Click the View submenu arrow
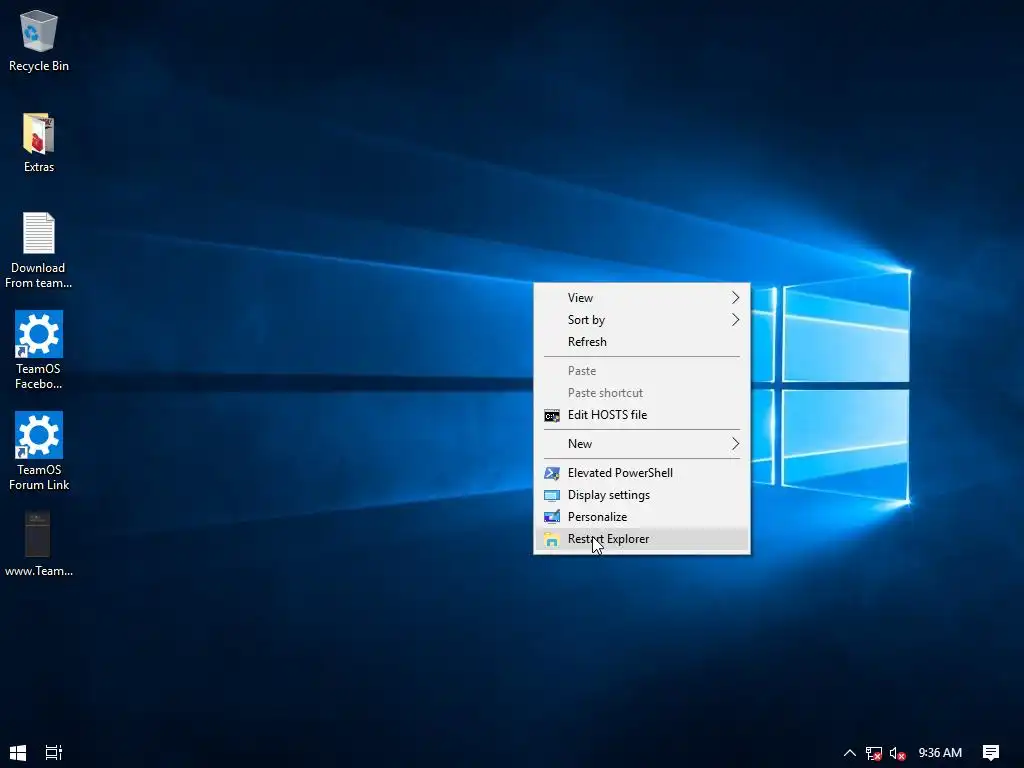The image size is (1024, 768). coord(735,298)
